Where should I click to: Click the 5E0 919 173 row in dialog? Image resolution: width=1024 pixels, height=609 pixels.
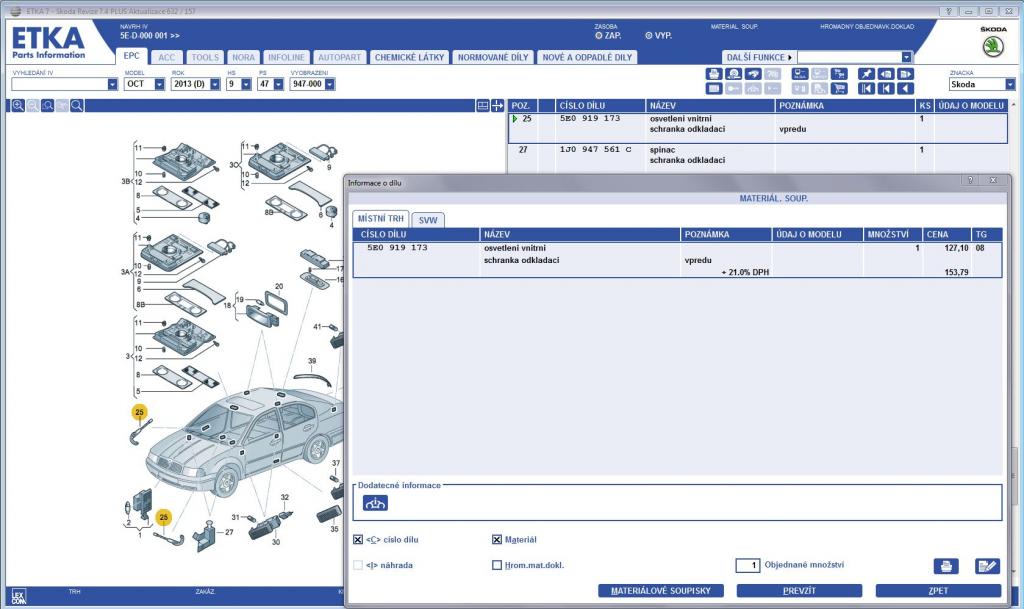click(x=677, y=260)
